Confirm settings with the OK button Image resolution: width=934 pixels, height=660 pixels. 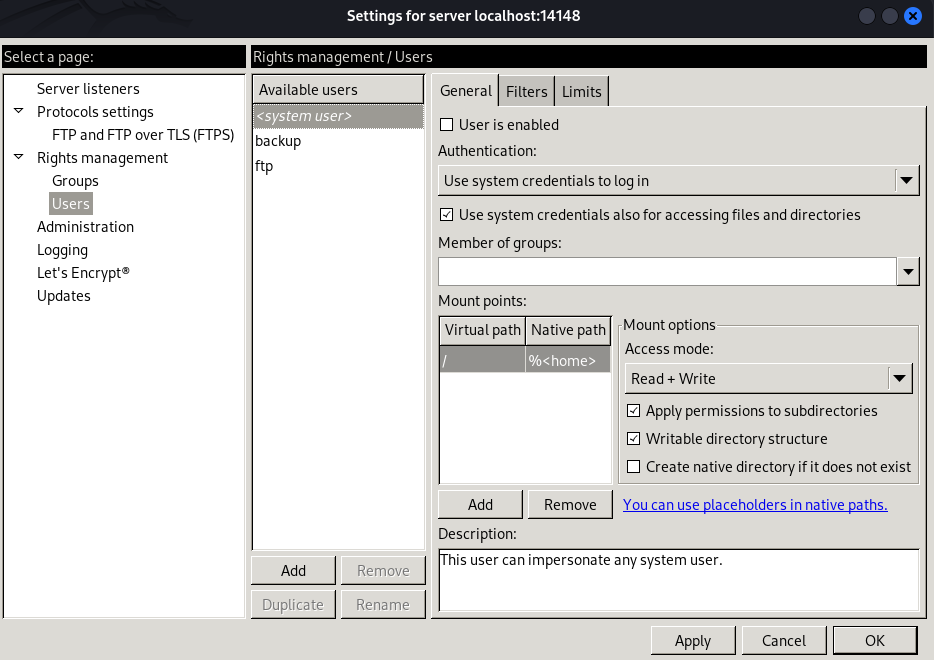(874, 640)
